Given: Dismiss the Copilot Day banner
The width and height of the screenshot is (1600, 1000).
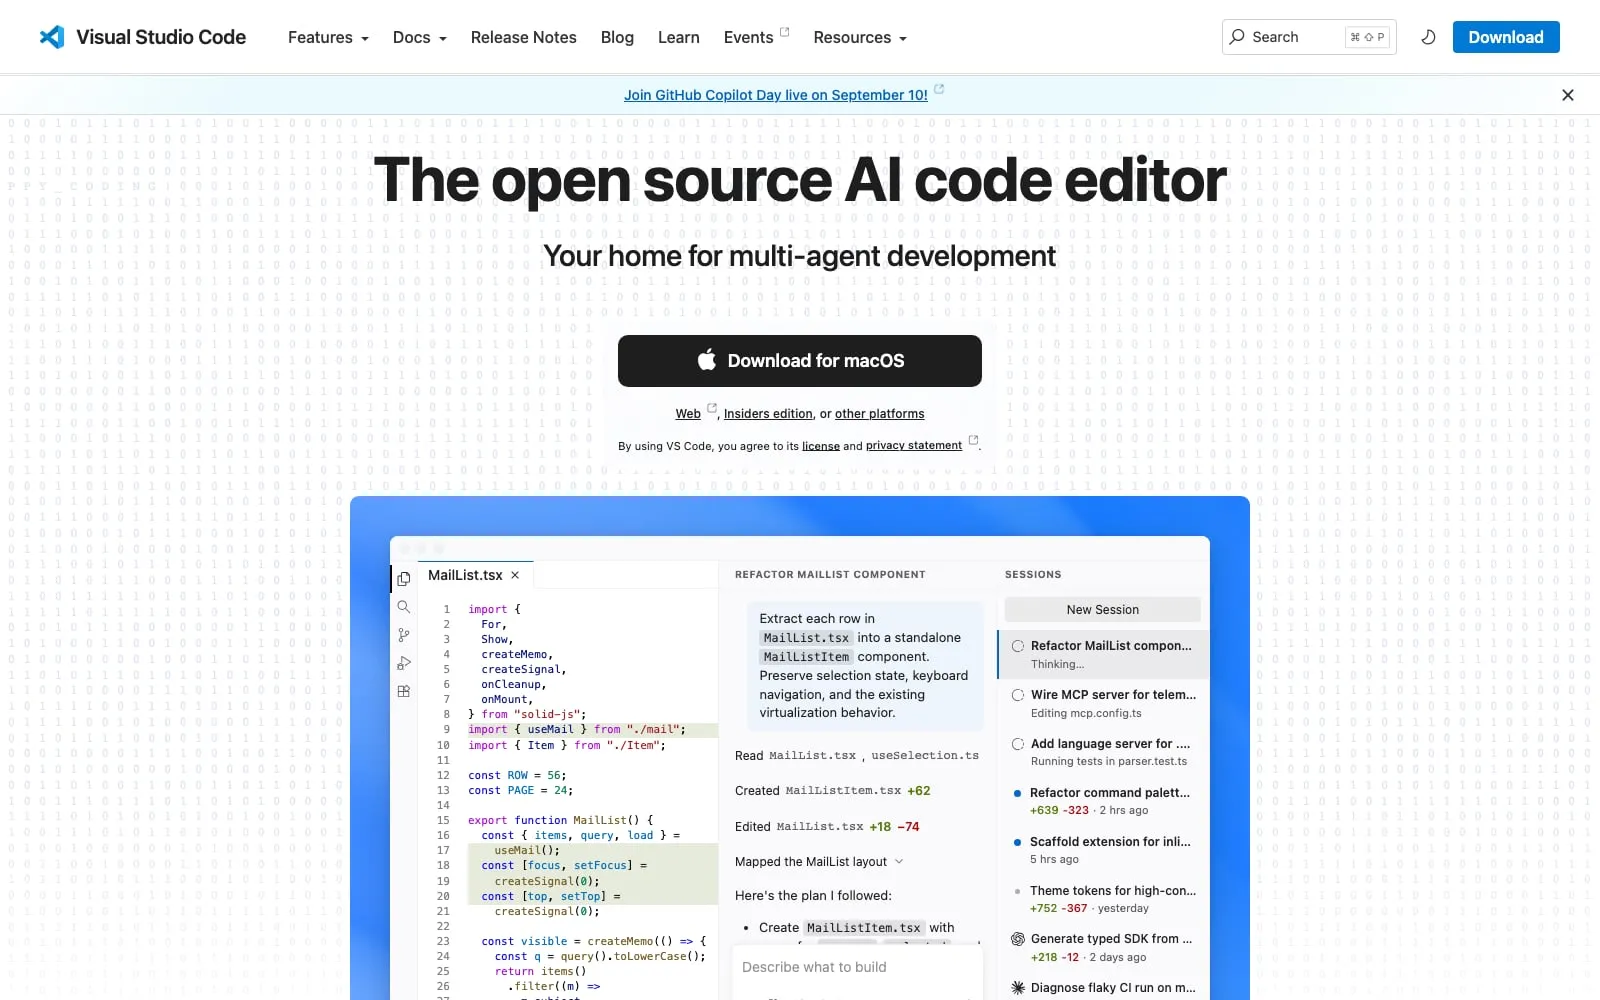Looking at the screenshot, I should pos(1567,95).
